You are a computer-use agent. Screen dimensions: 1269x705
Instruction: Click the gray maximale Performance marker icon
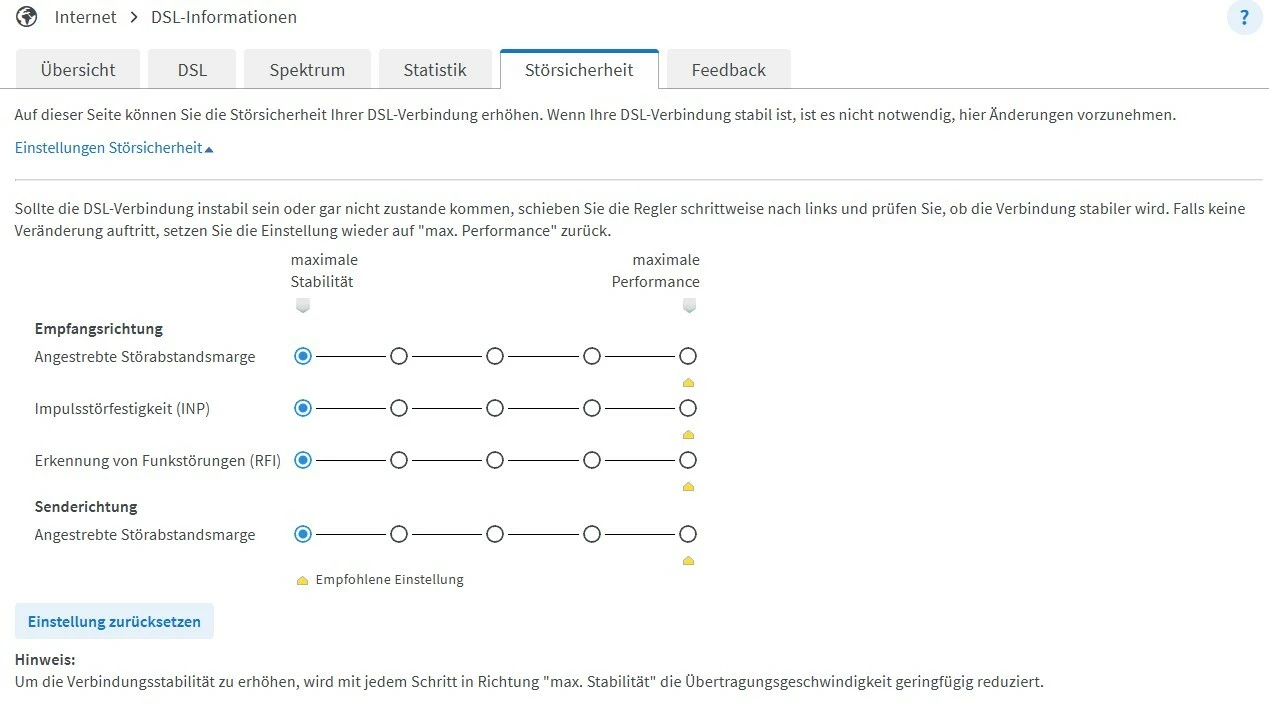click(688, 306)
